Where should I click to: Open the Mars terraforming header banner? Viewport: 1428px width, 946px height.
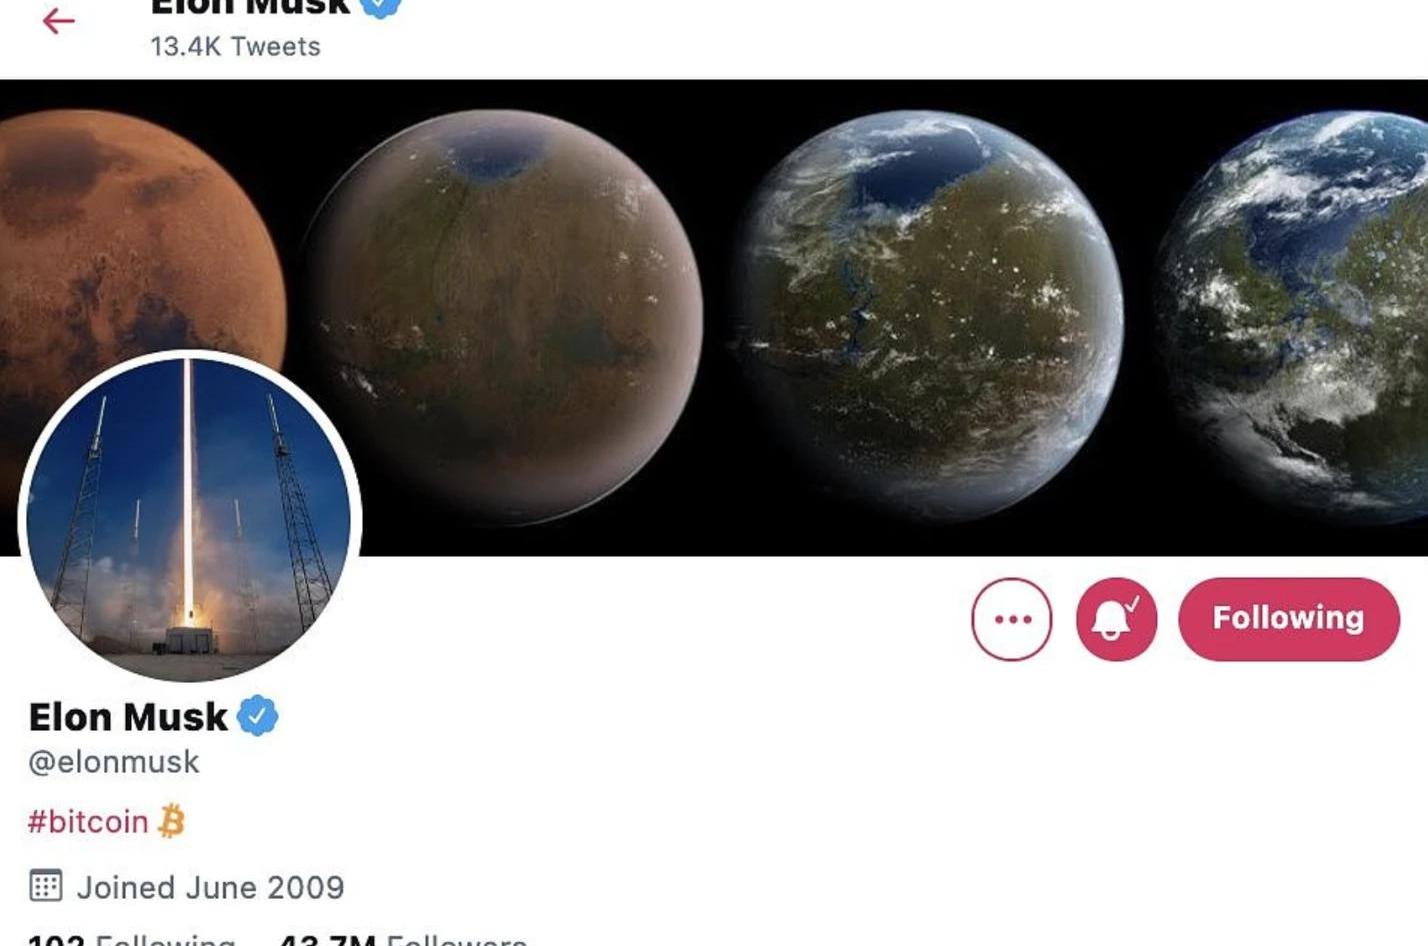(714, 317)
